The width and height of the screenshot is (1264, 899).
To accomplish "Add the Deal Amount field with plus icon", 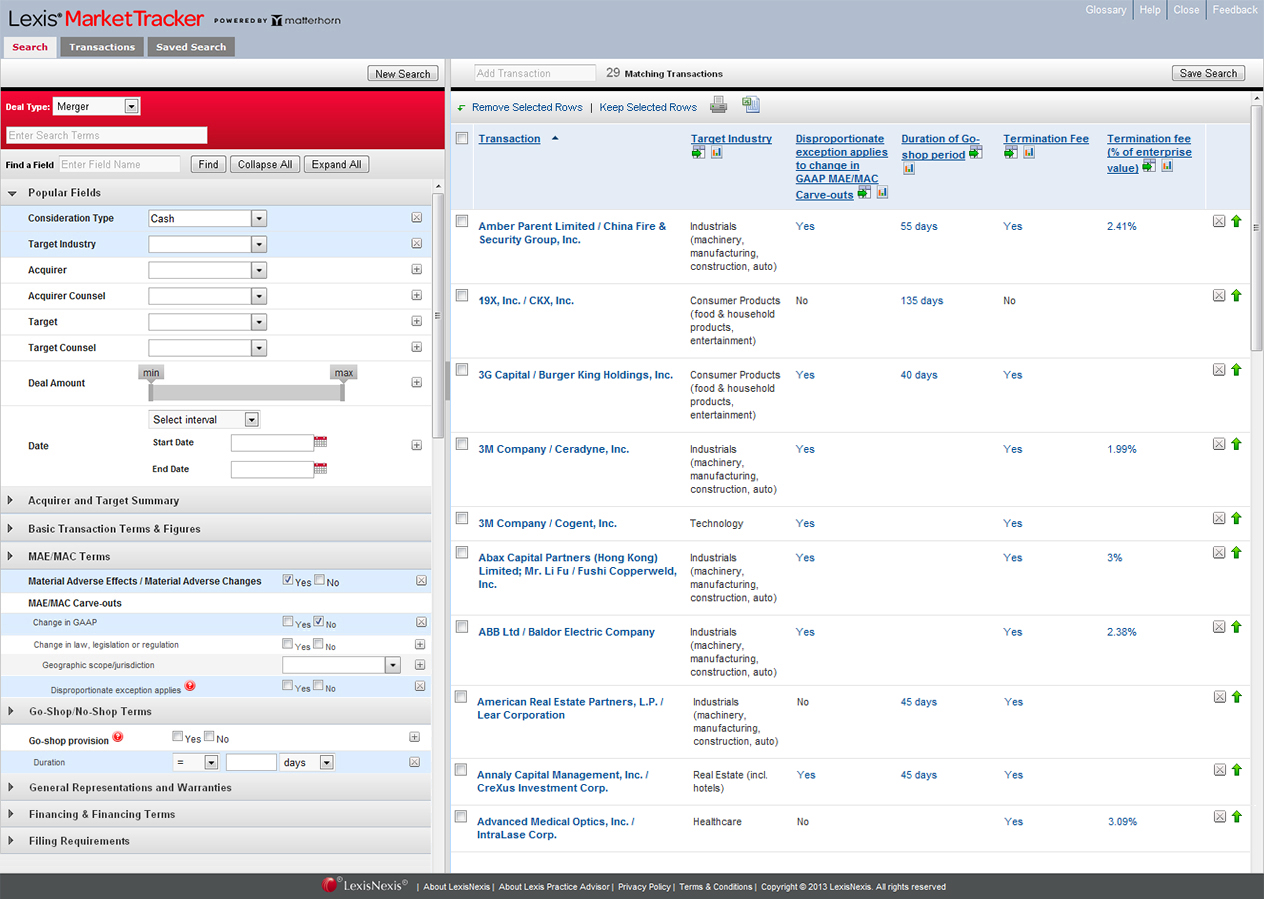I will (x=417, y=383).
